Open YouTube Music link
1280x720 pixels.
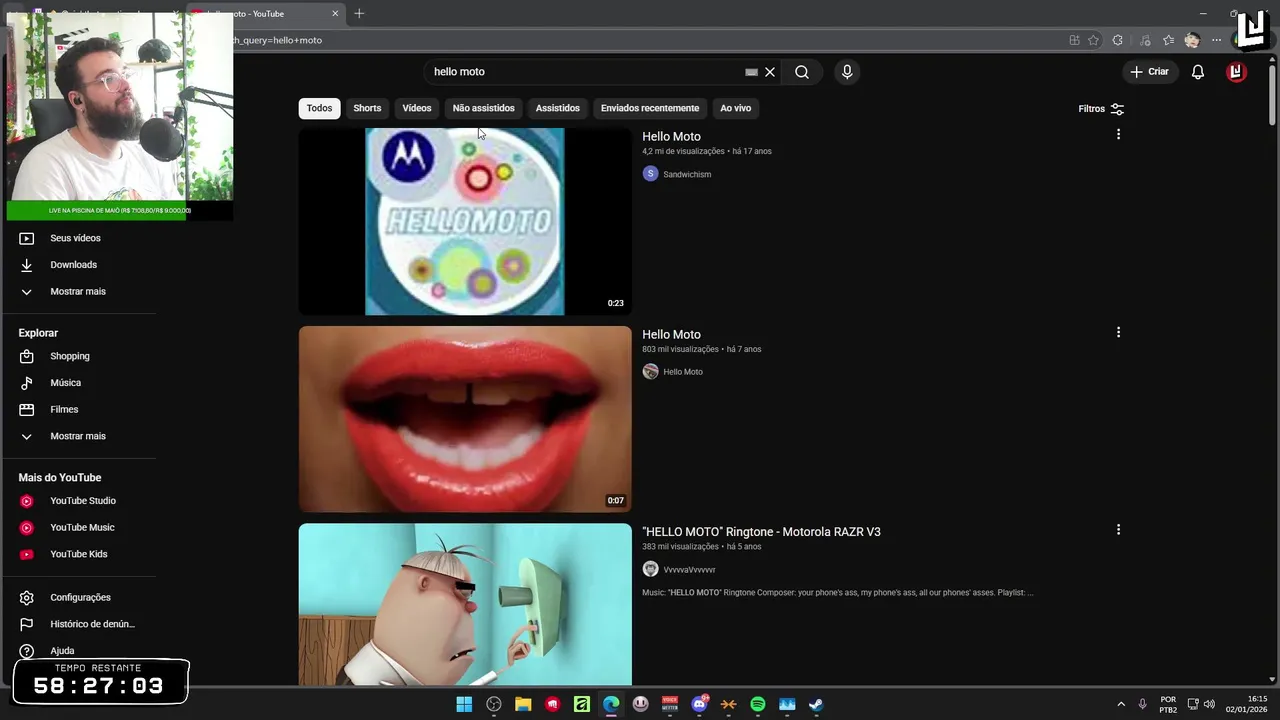pos(80,528)
